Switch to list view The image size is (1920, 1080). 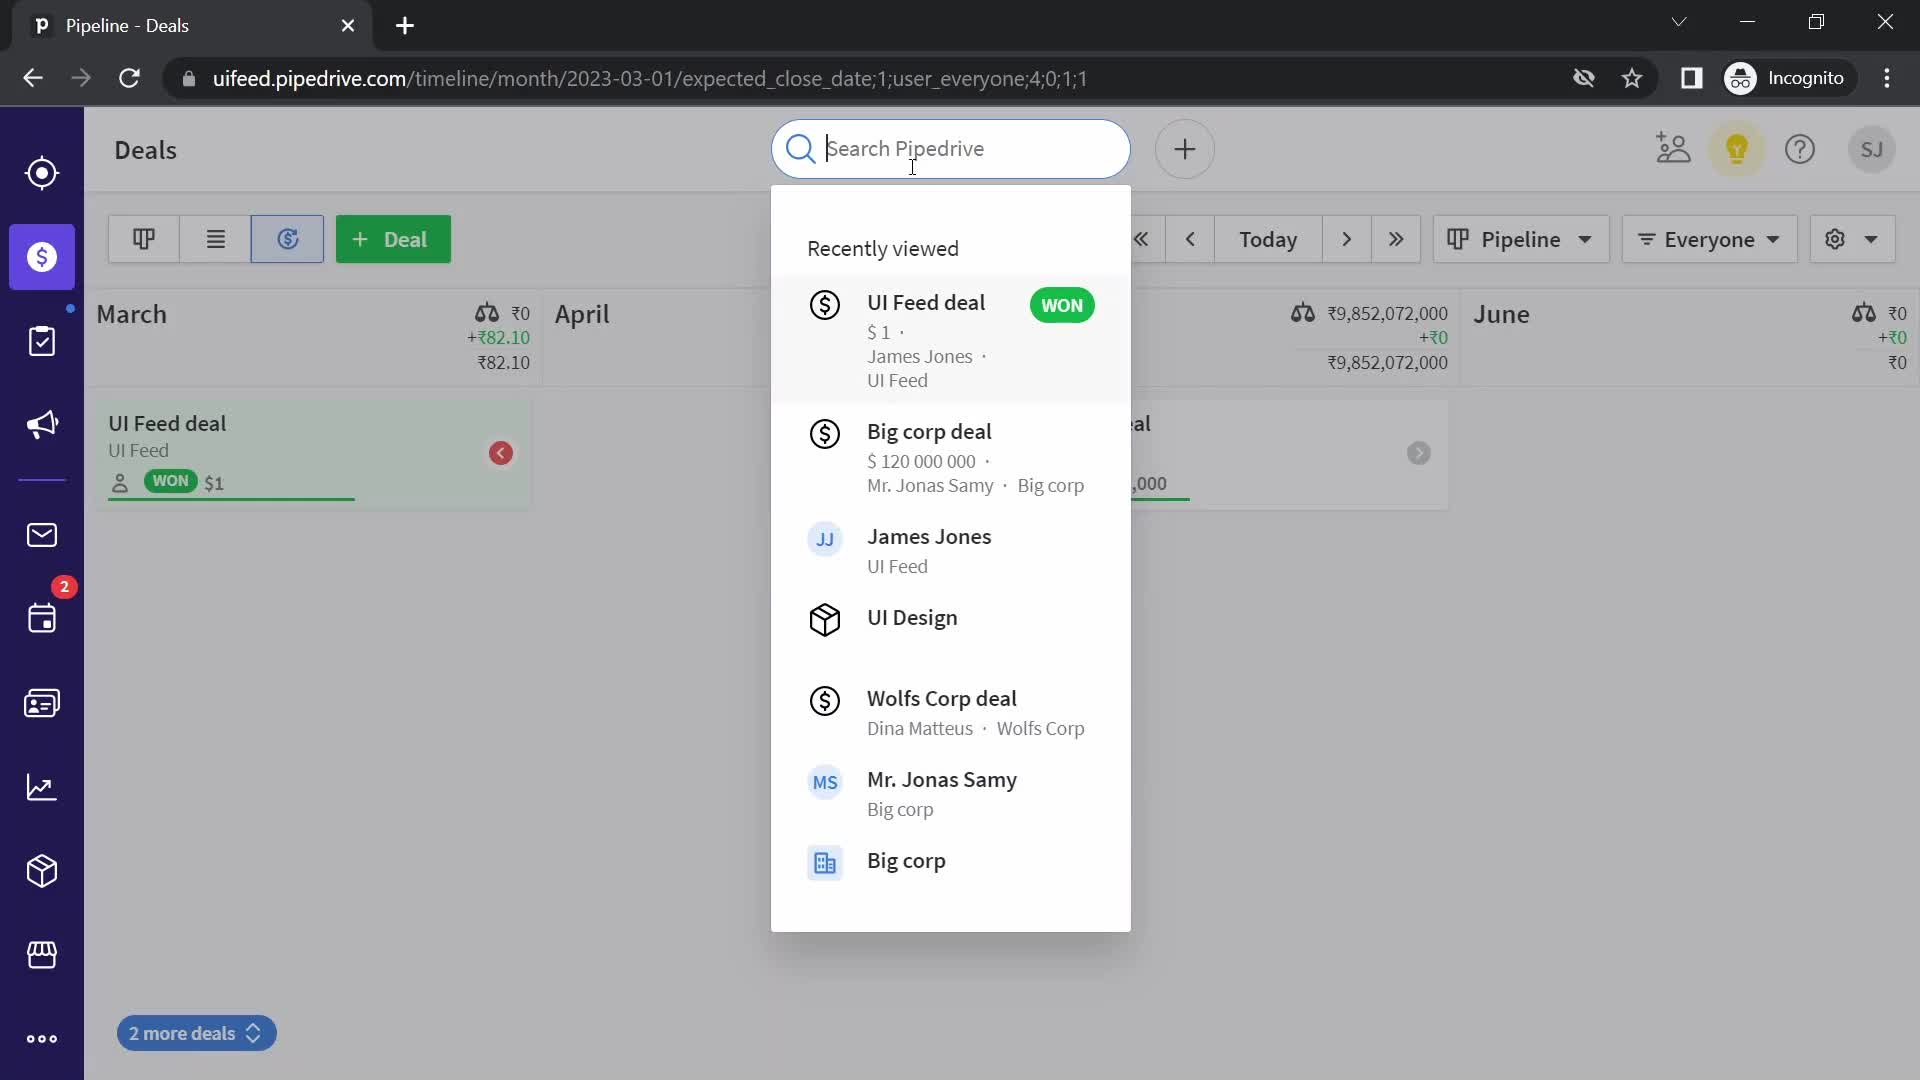click(x=216, y=239)
